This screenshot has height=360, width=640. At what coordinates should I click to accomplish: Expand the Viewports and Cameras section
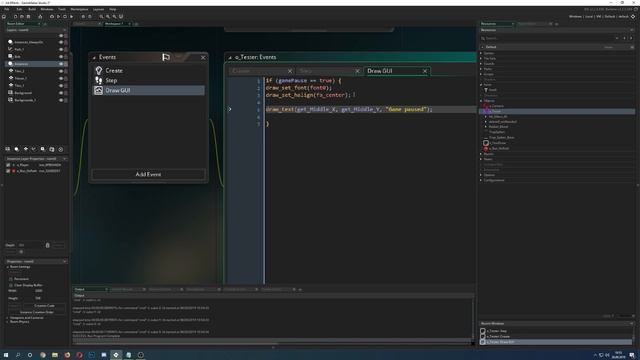tap(7, 318)
